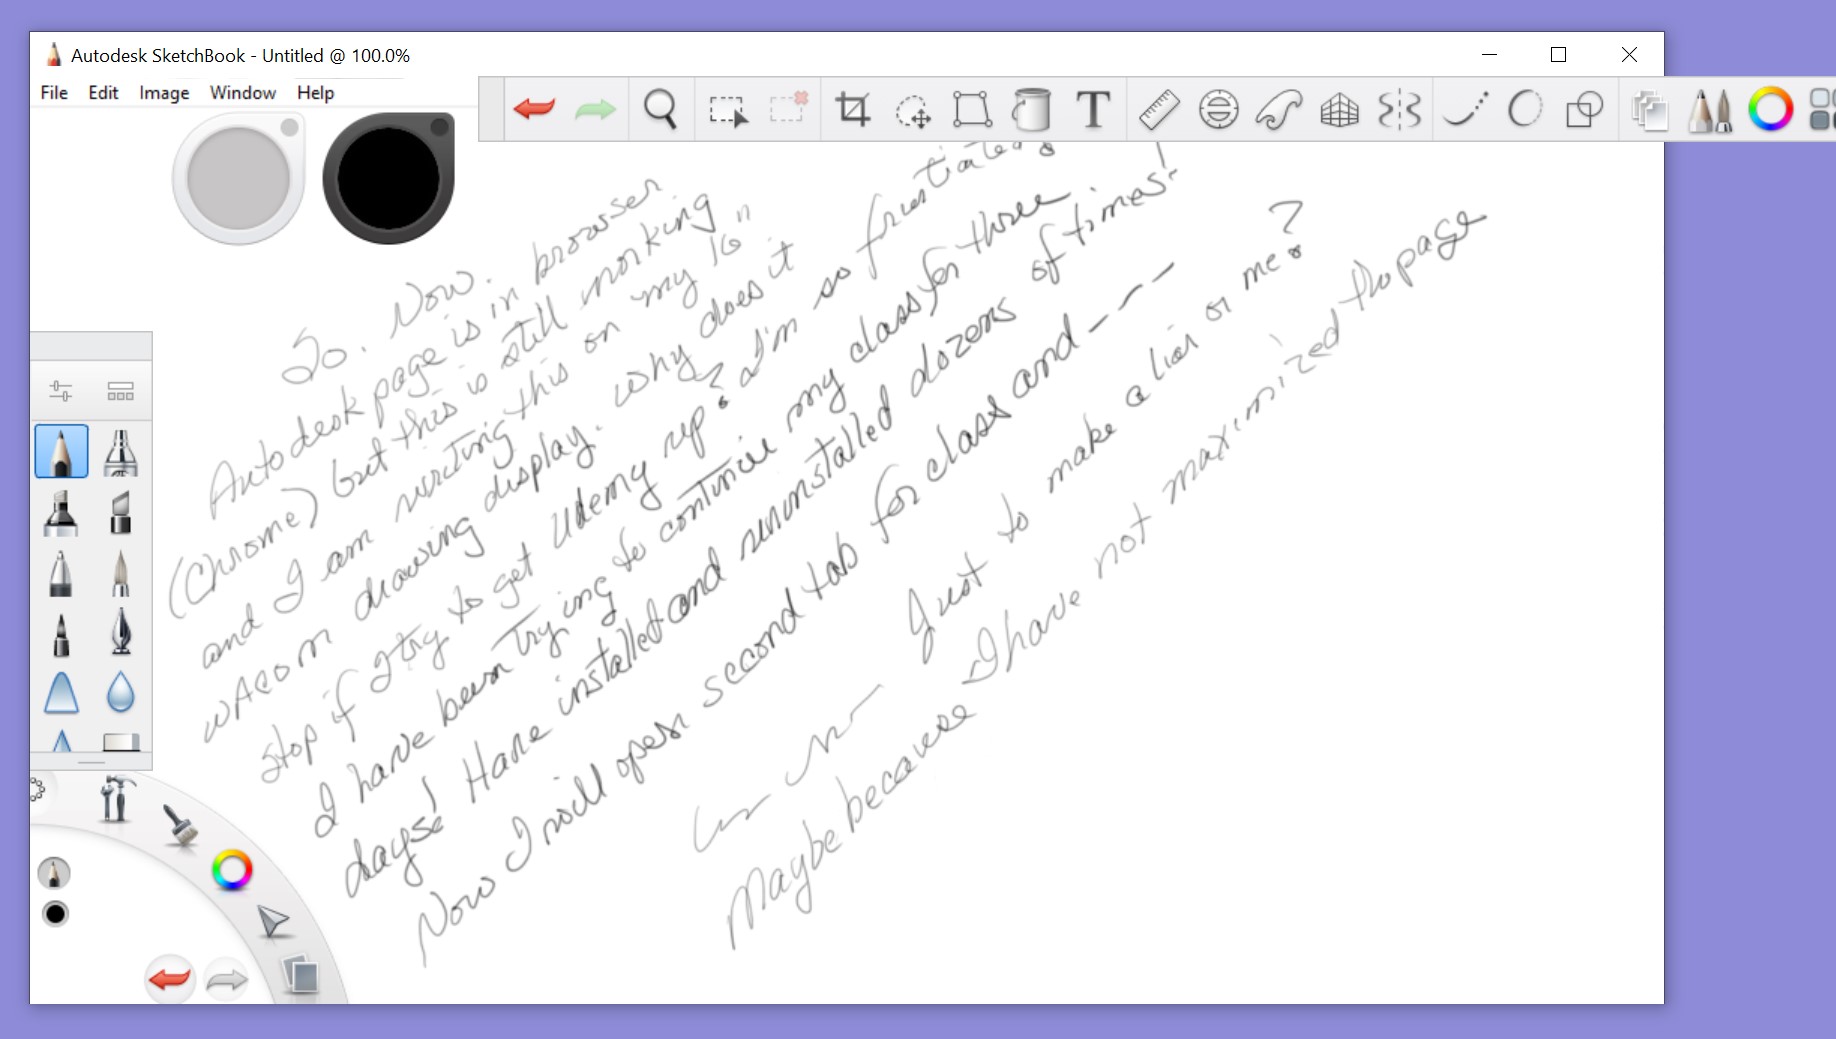Screen dimensions: 1836x1039
Task: Open the lagoon tools menu icon
Action: point(116,800)
